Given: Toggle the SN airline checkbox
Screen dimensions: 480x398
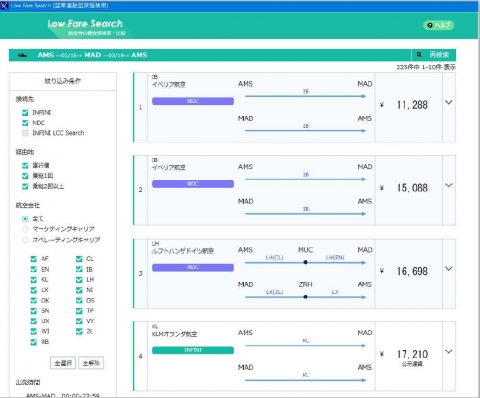Looking at the screenshot, I should click(34, 311).
